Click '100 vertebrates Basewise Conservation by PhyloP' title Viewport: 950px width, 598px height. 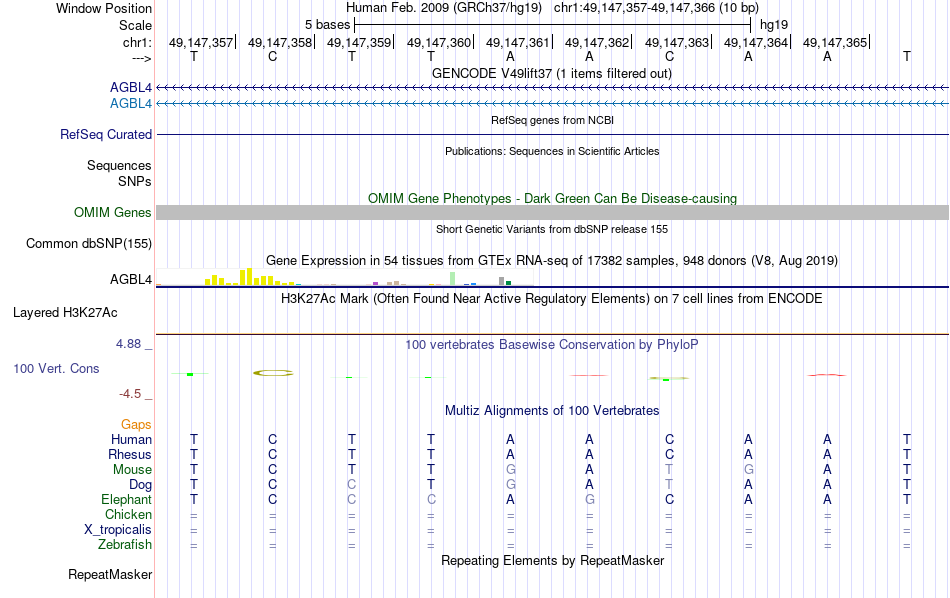tap(552, 345)
